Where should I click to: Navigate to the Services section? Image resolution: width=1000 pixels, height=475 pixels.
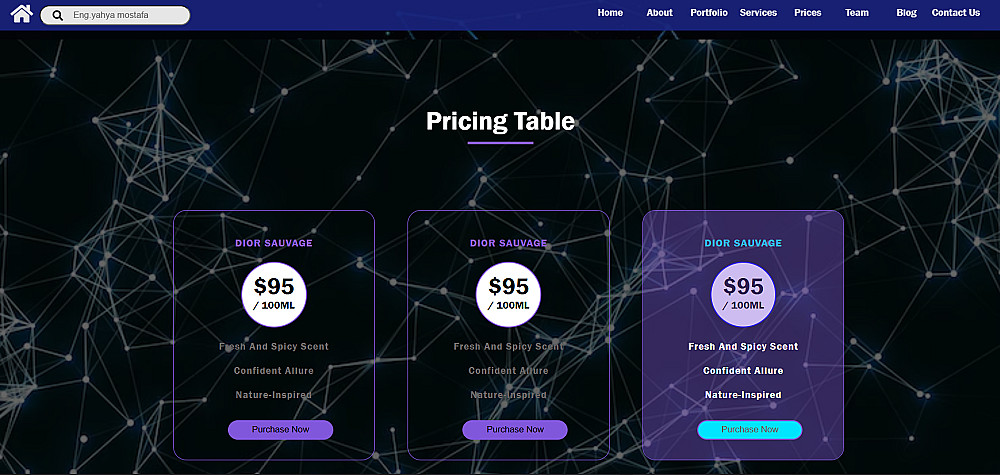coord(758,13)
